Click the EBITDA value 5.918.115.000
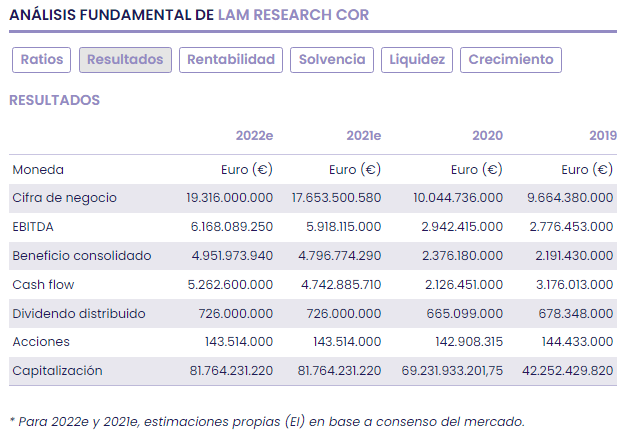The height and width of the screenshot is (438, 631). [344, 227]
